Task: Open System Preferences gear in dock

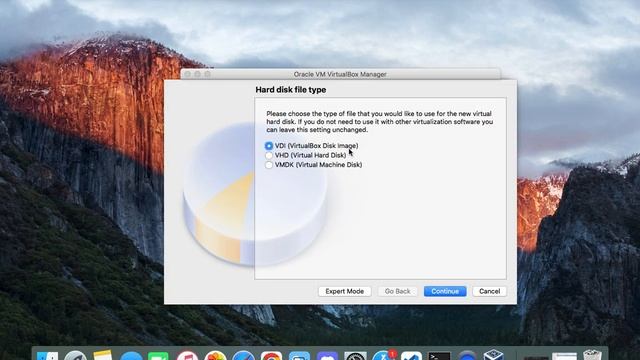Action: pos(355,356)
